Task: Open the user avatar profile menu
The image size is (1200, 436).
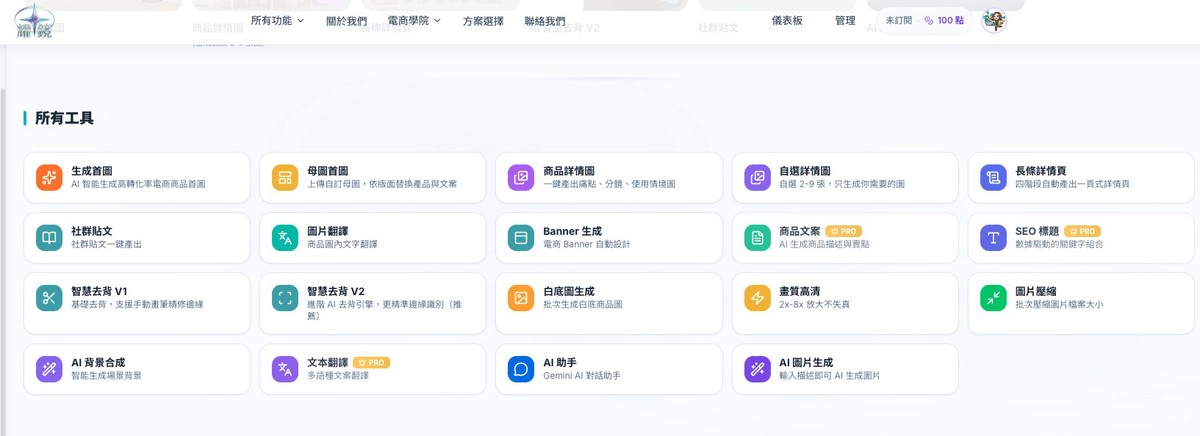Action: click(994, 20)
